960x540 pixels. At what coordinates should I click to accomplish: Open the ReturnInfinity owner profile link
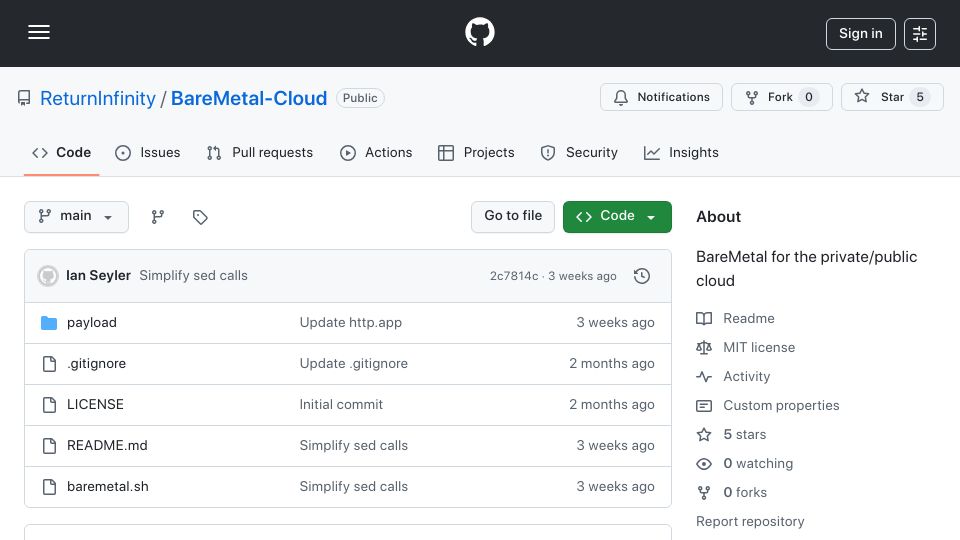click(x=98, y=98)
